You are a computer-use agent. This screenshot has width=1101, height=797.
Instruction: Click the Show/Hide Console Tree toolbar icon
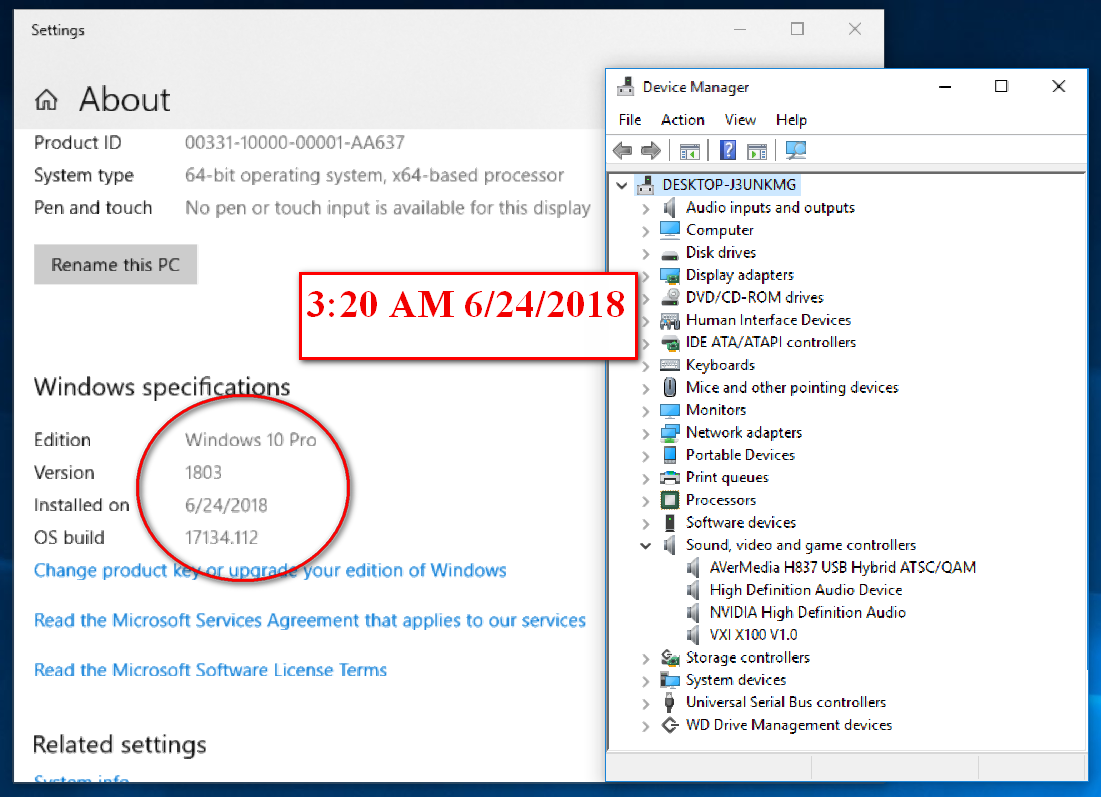point(690,150)
